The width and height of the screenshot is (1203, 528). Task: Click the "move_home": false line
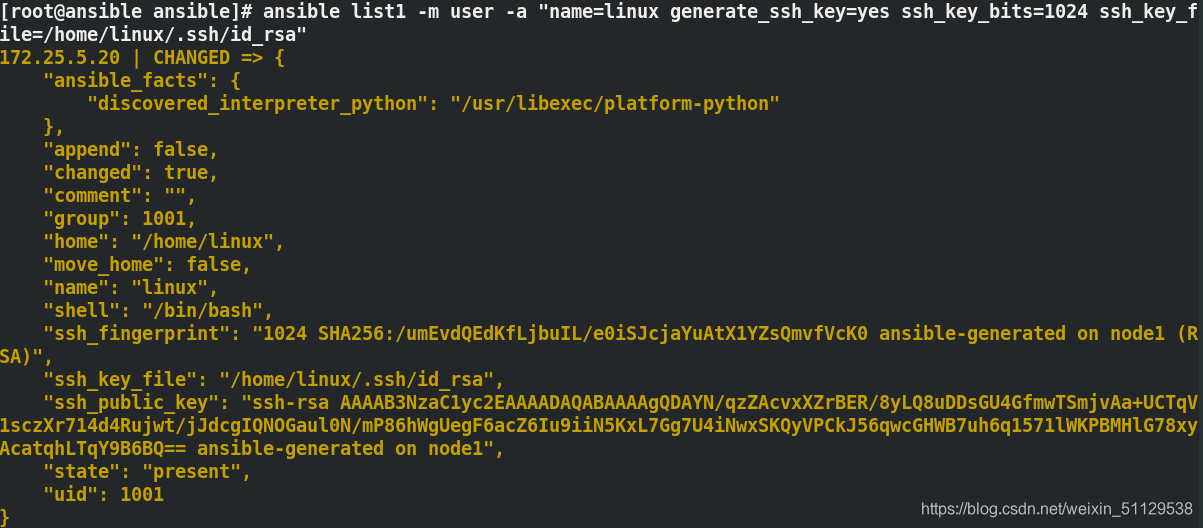click(x=147, y=265)
